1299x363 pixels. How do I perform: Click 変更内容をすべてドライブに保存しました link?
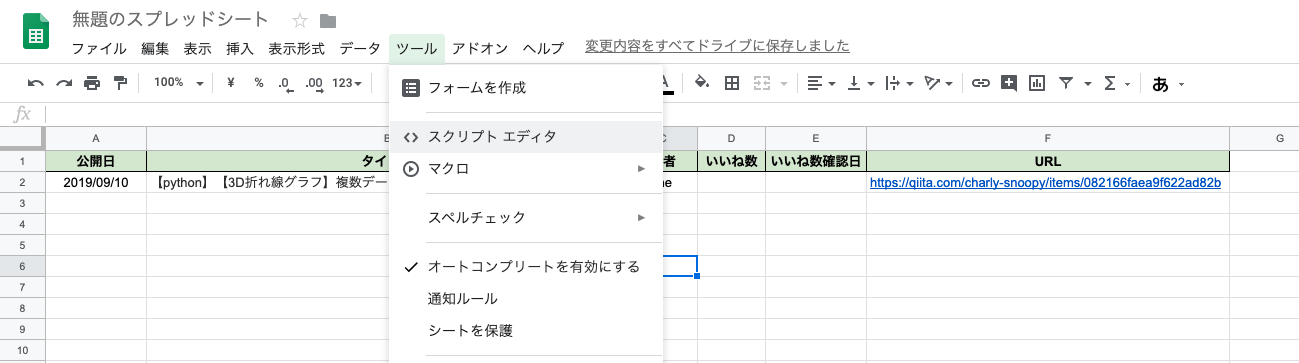pos(718,46)
